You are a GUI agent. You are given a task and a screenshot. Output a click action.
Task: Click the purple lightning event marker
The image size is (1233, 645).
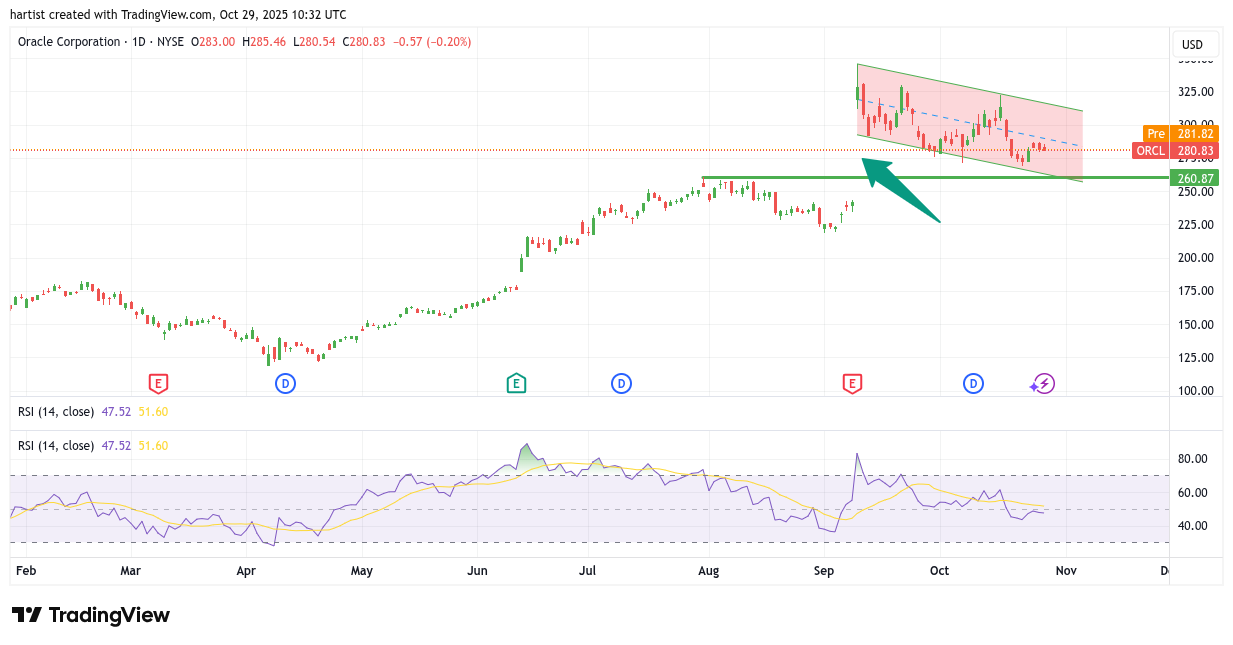pyautogui.click(x=1043, y=383)
